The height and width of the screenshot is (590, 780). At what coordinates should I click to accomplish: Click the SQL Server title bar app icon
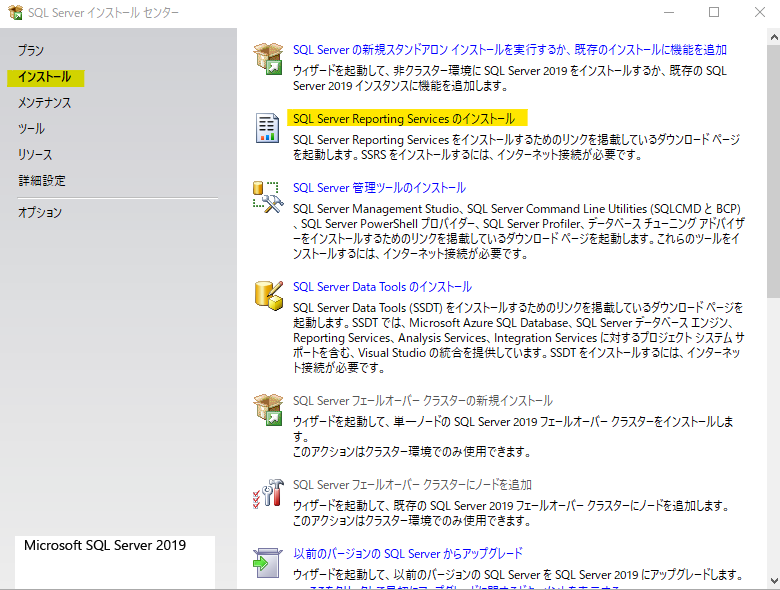(15, 13)
